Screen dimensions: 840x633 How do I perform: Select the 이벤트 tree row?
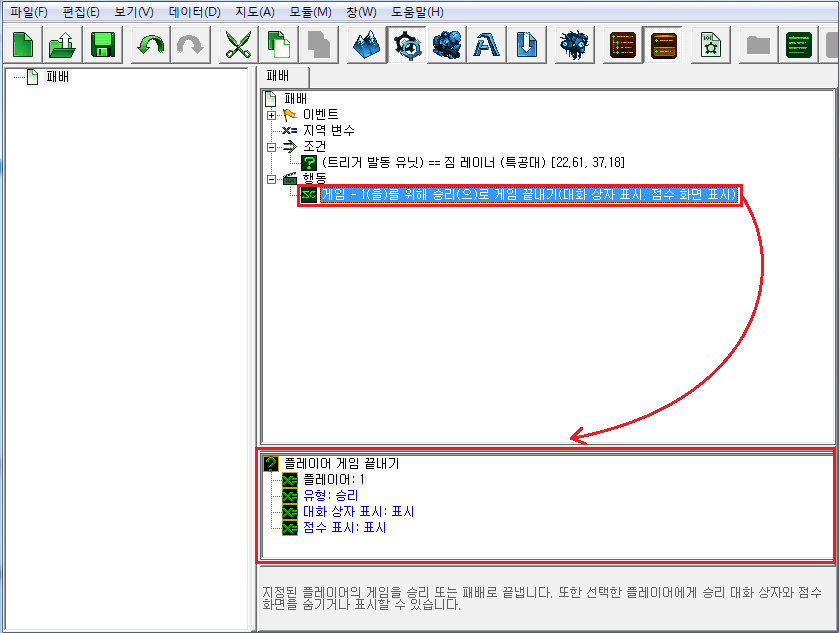[320, 114]
